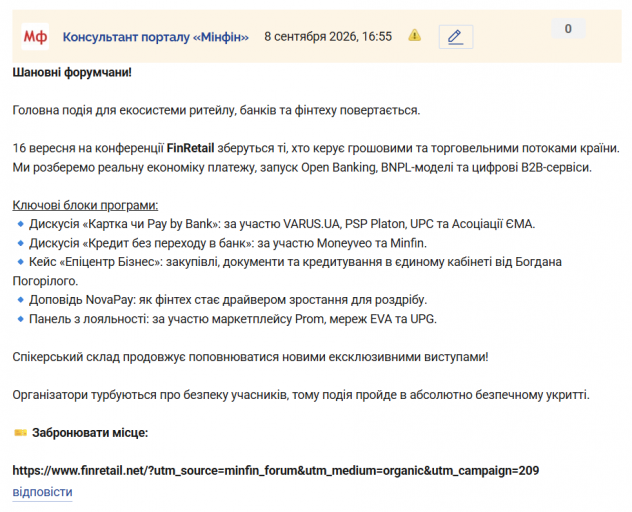Click the ticket emoji before Забронювати місце
This screenshot has height=512, width=632.
[20, 433]
